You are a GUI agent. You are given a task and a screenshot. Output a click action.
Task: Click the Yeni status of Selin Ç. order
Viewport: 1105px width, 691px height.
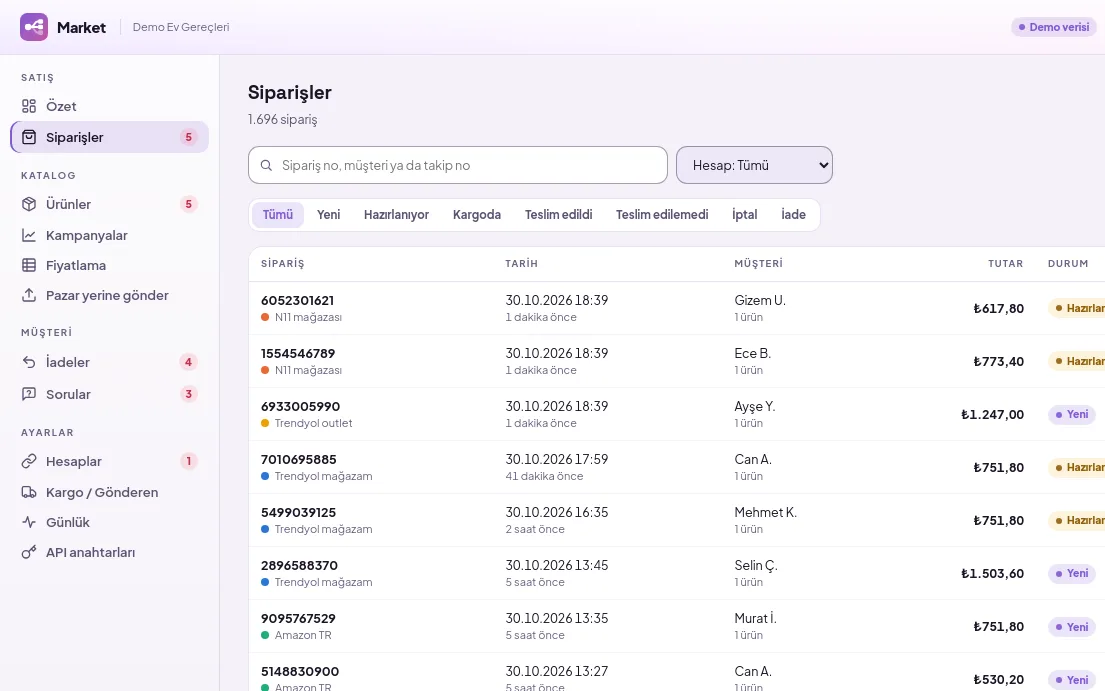point(1072,573)
